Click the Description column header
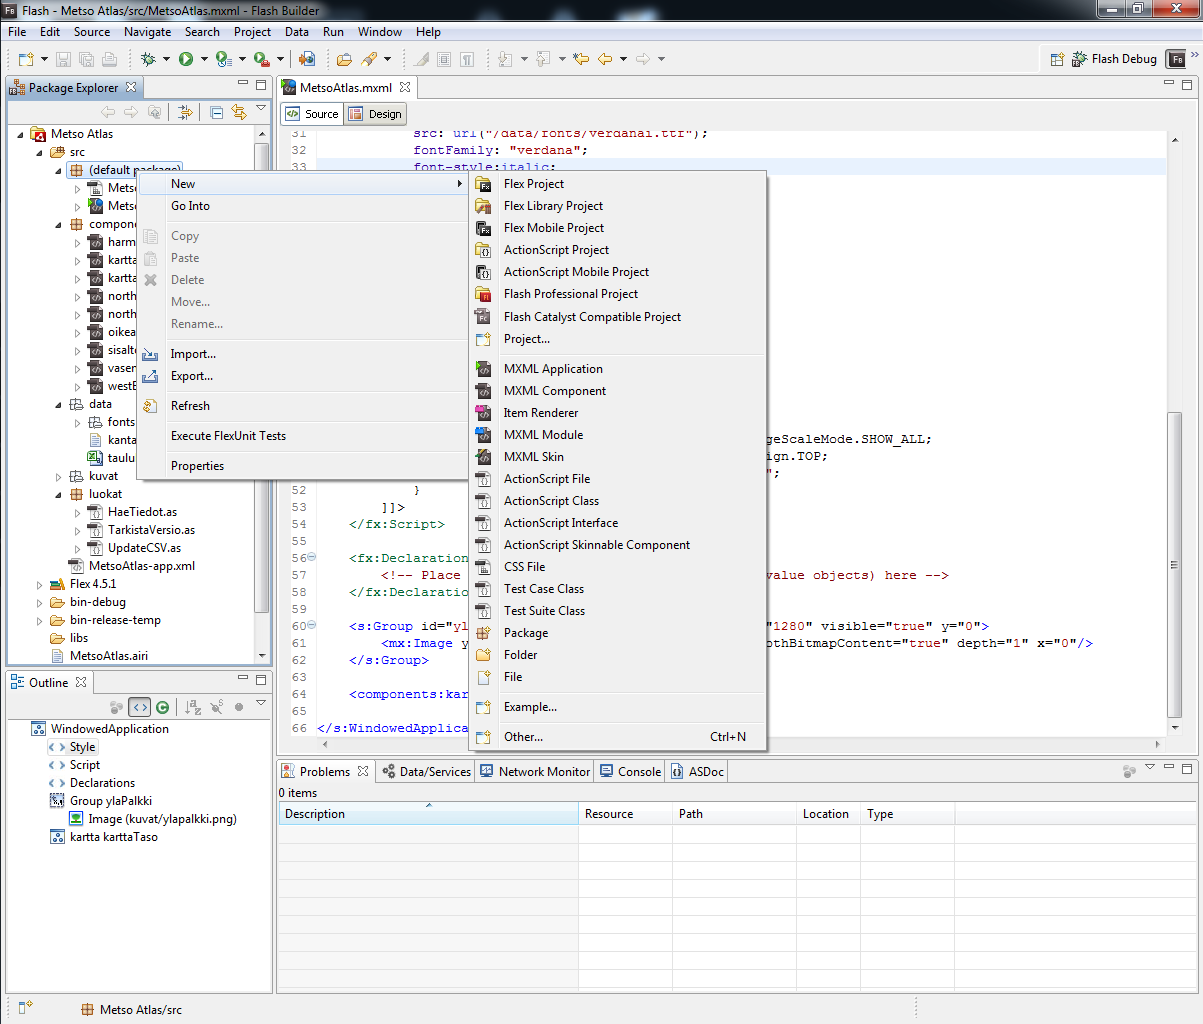 click(428, 814)
